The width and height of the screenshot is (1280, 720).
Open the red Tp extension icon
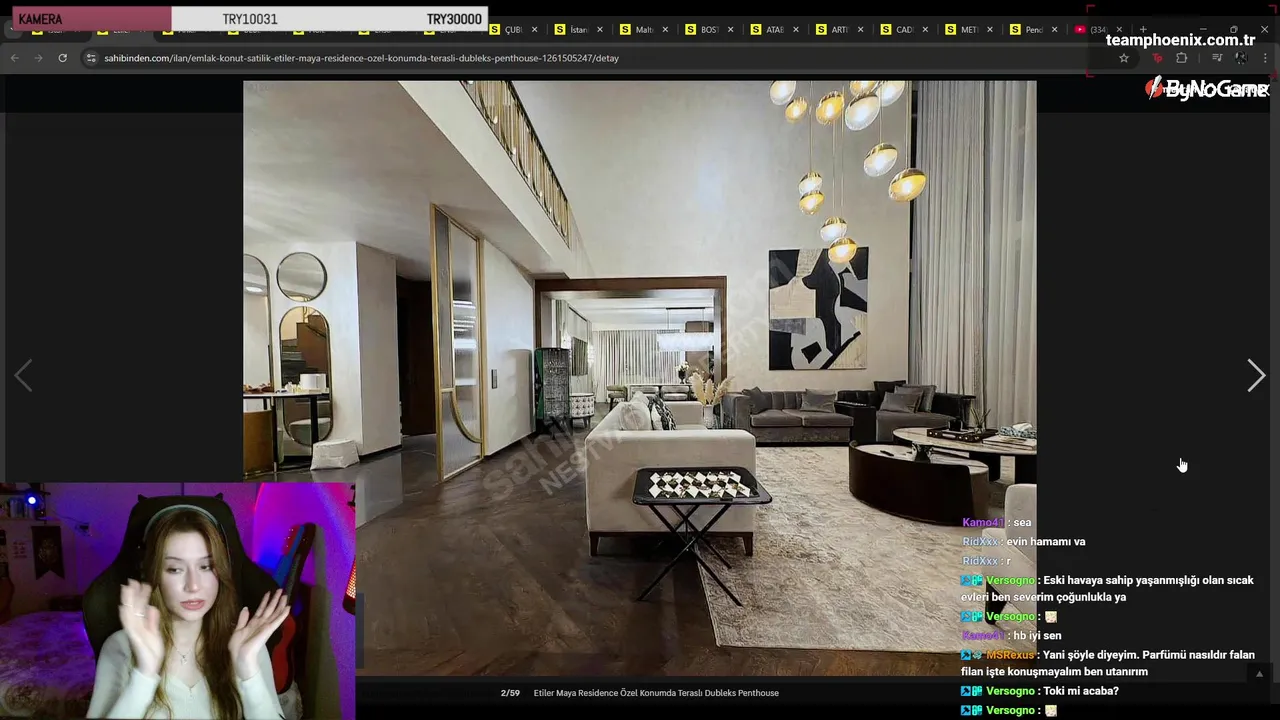[x=1157, y=58]
